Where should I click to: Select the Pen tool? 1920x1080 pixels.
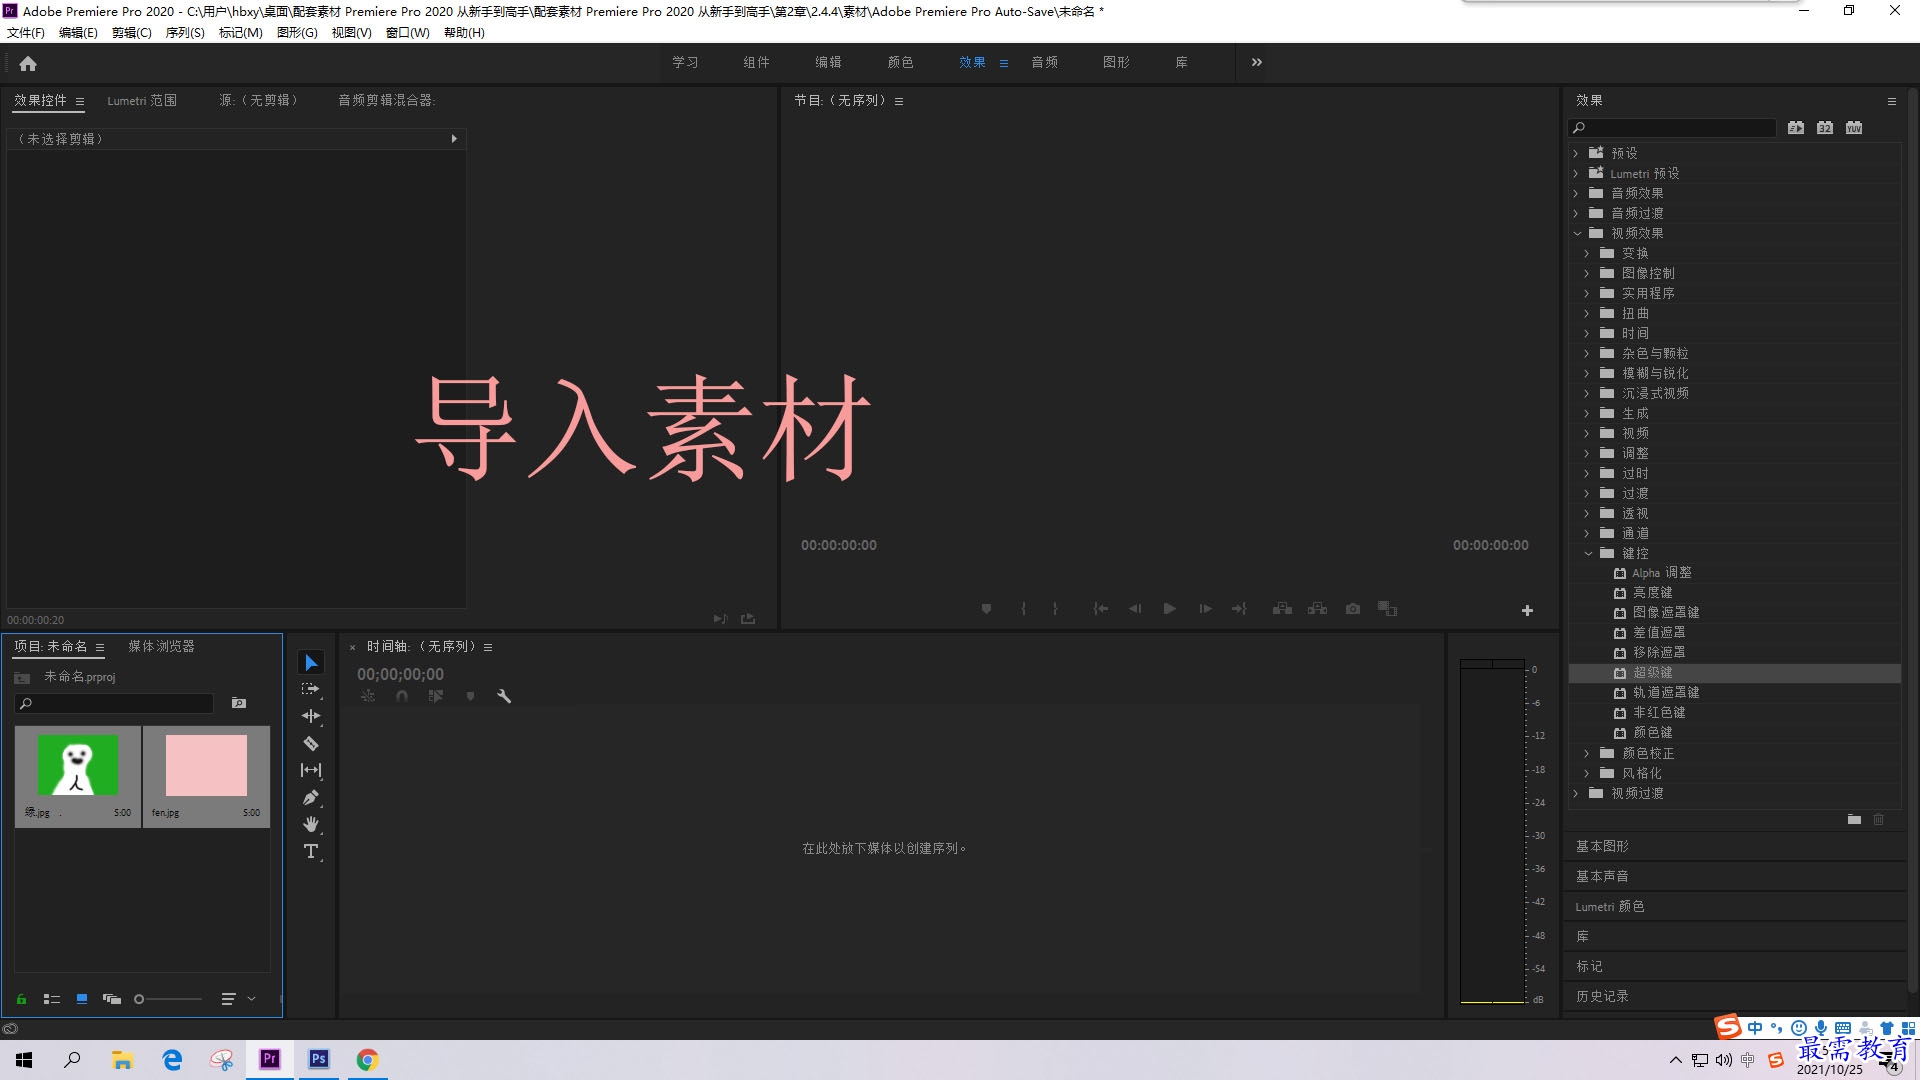(x=311, y=797)
